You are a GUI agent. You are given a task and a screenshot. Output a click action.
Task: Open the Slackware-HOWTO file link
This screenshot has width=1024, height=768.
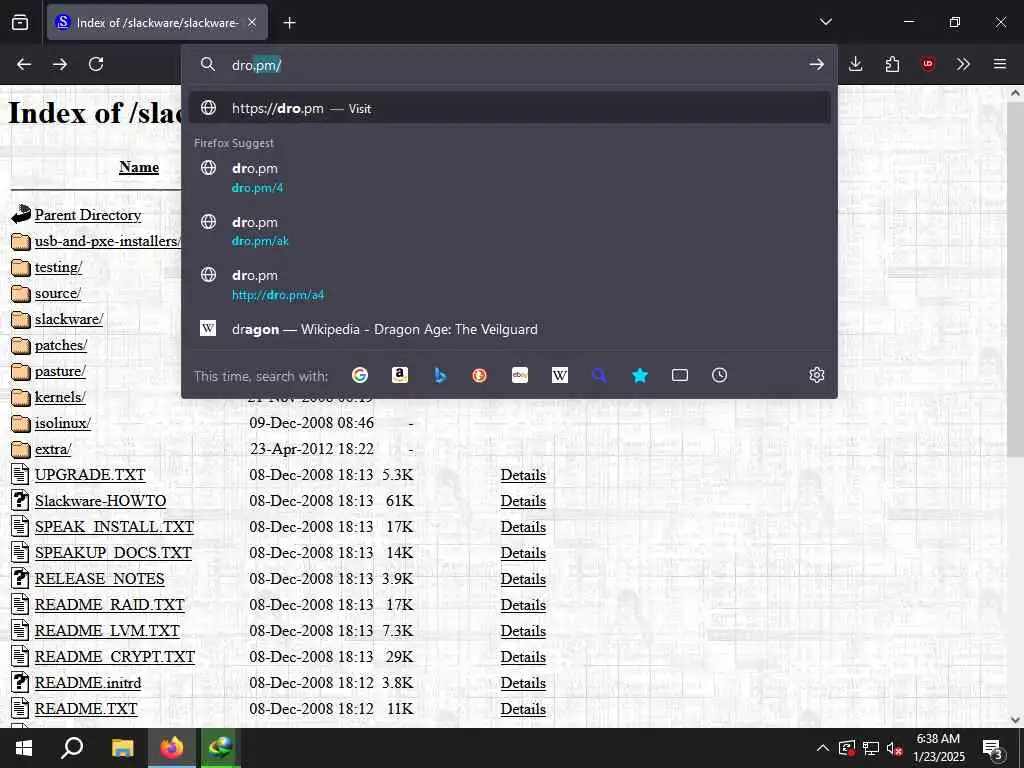[x=101, y=501]
